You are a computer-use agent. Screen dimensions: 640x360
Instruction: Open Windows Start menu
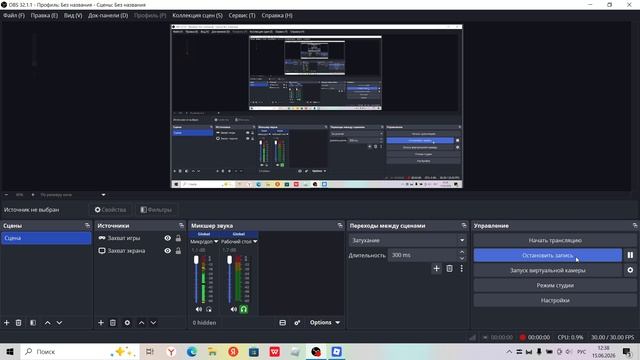[9, 351]
